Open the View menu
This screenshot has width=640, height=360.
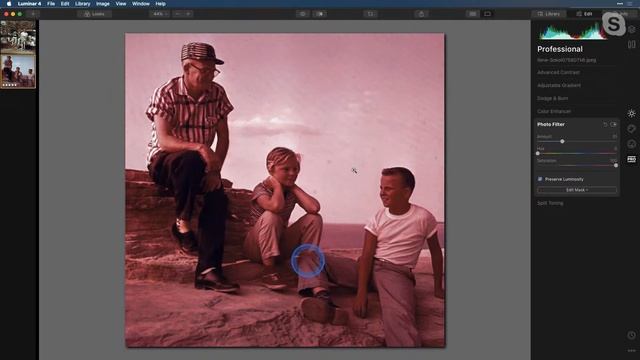tap(121, 4)
